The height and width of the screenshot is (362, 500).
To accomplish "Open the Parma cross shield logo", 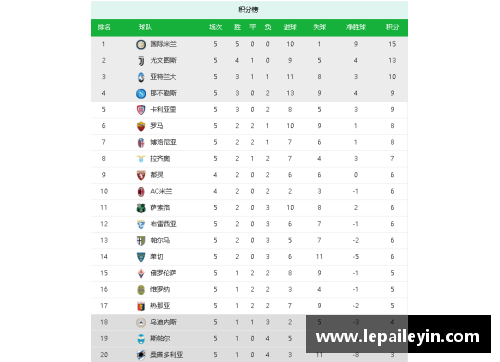I will pyautogui.click(x=141, y=241).
